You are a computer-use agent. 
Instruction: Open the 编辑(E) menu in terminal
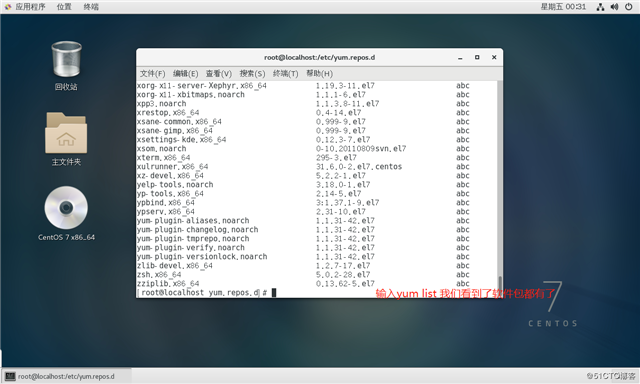pos(186,74)
